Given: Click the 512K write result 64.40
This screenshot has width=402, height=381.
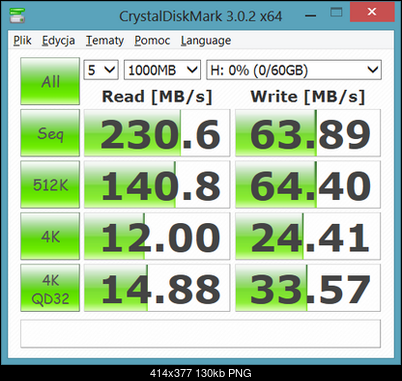Looking at the screenshot, I should 308,184.
